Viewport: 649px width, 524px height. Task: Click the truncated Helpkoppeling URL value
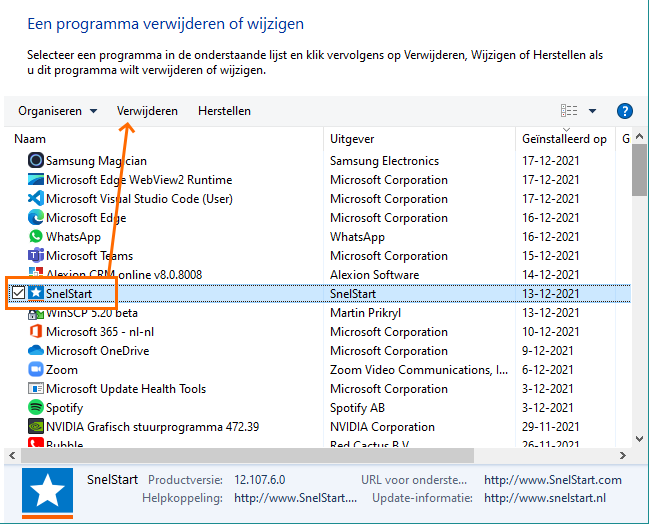click(295, 498)
